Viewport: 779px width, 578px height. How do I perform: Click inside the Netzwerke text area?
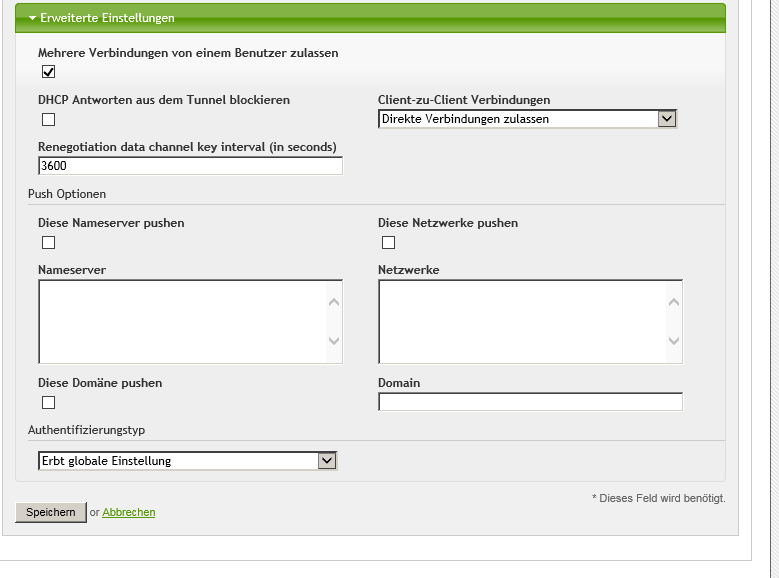coord(522,321)
